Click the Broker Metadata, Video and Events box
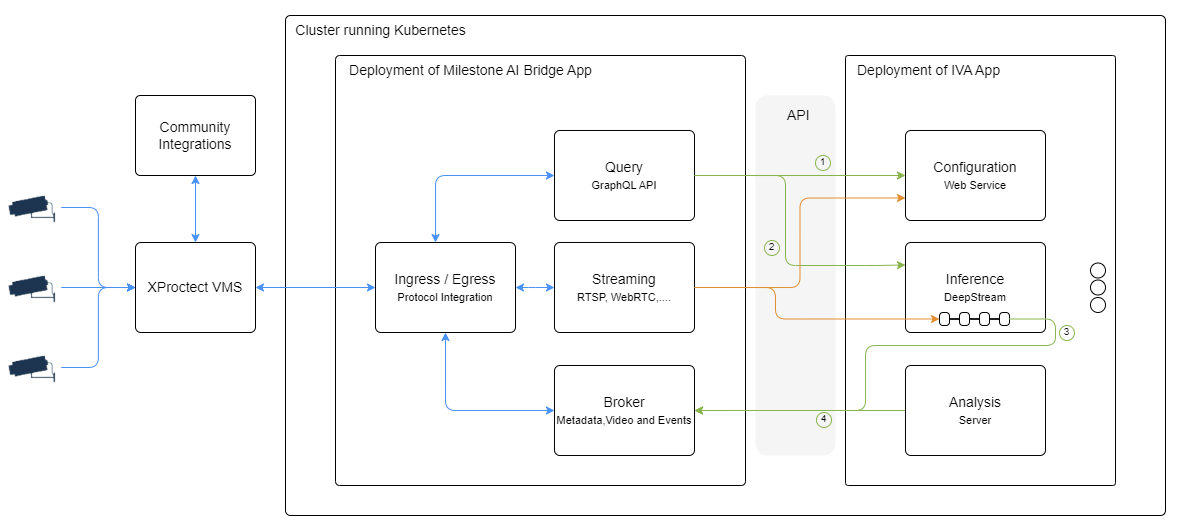1180x530 pixels. click(624, 410)
